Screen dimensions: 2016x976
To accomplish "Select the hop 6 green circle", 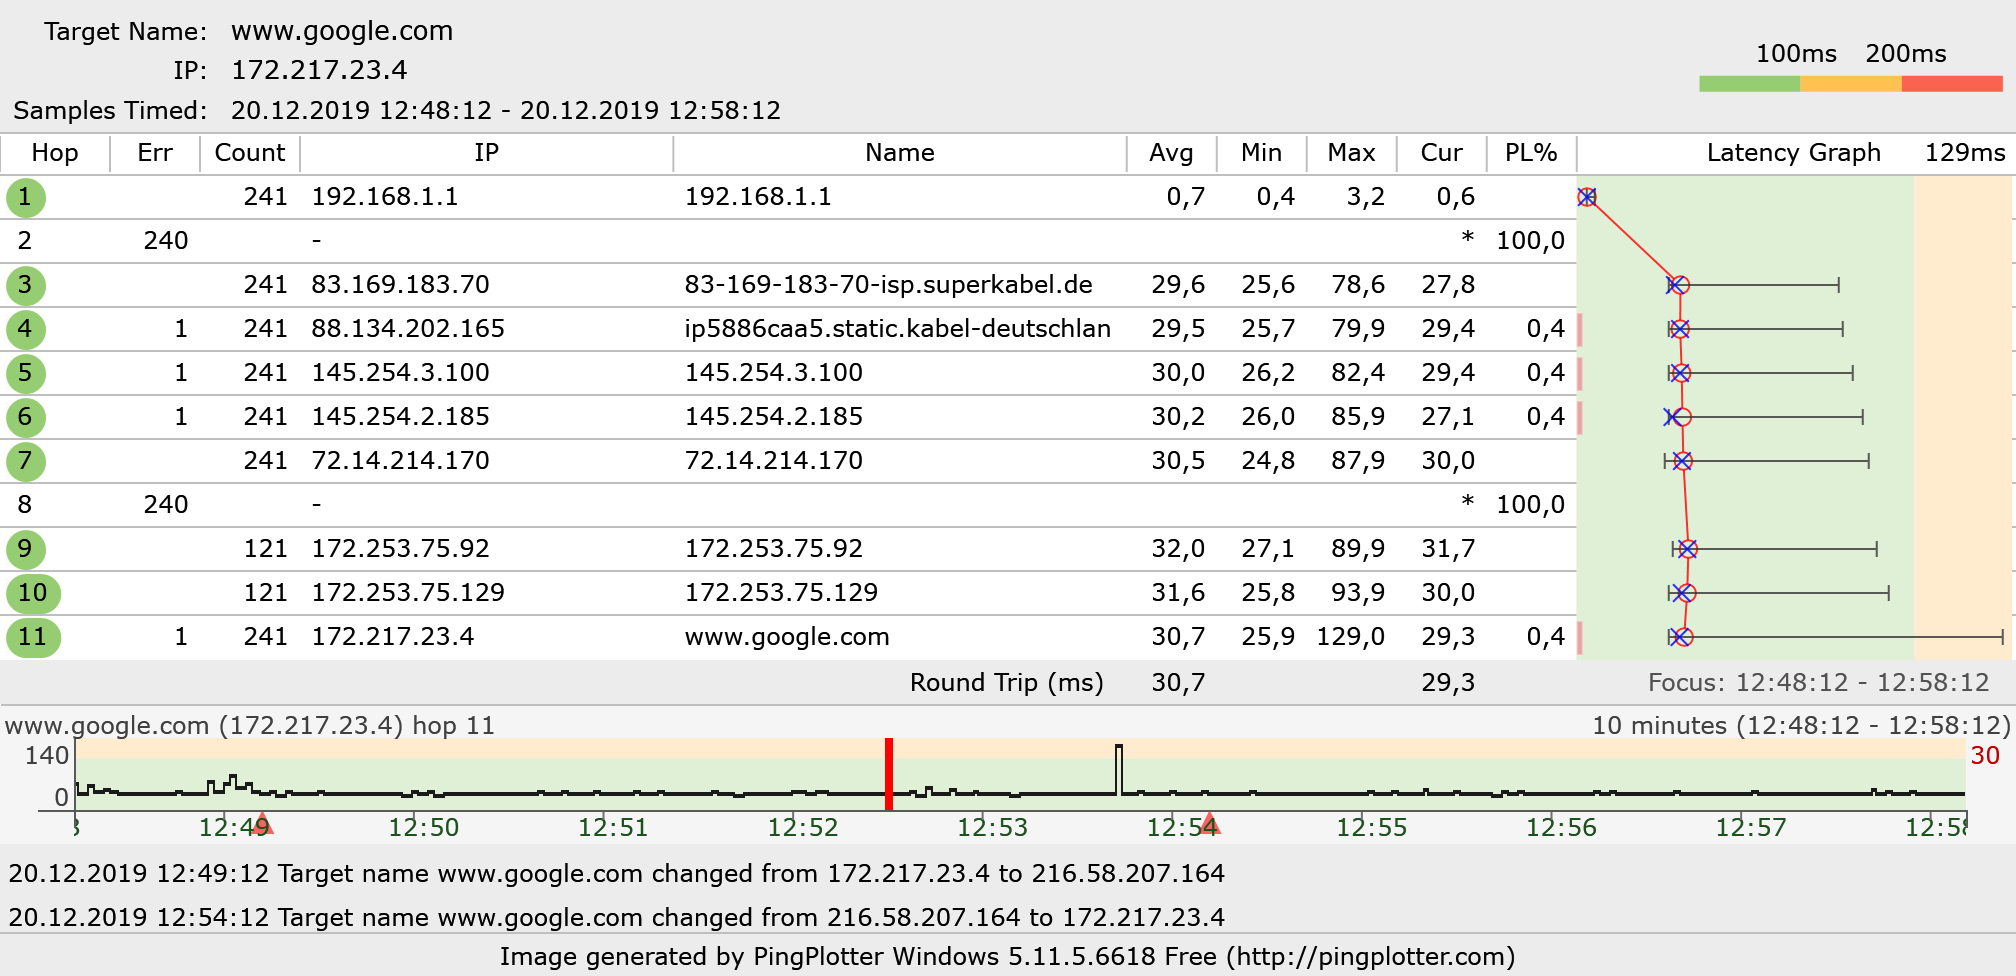I will click(25, 417).
